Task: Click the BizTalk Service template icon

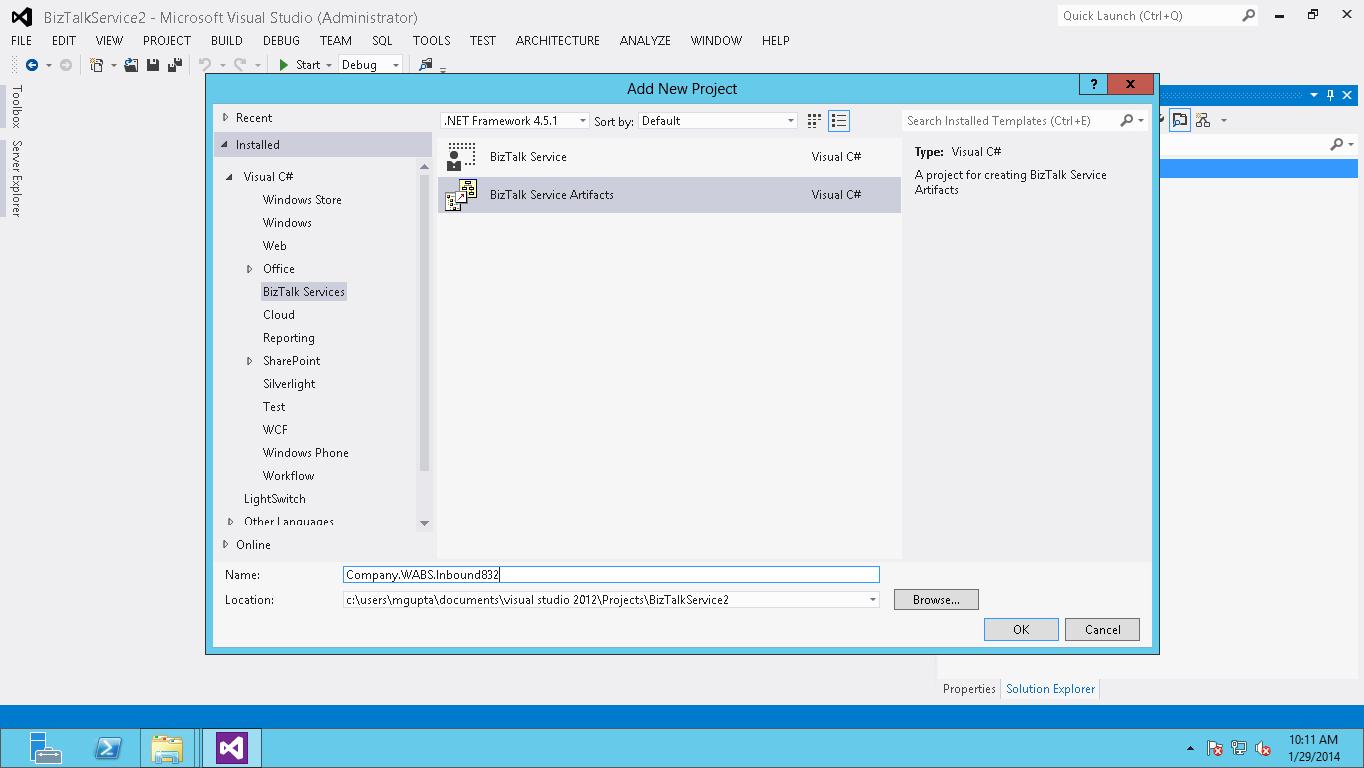Action: [461, 157]
